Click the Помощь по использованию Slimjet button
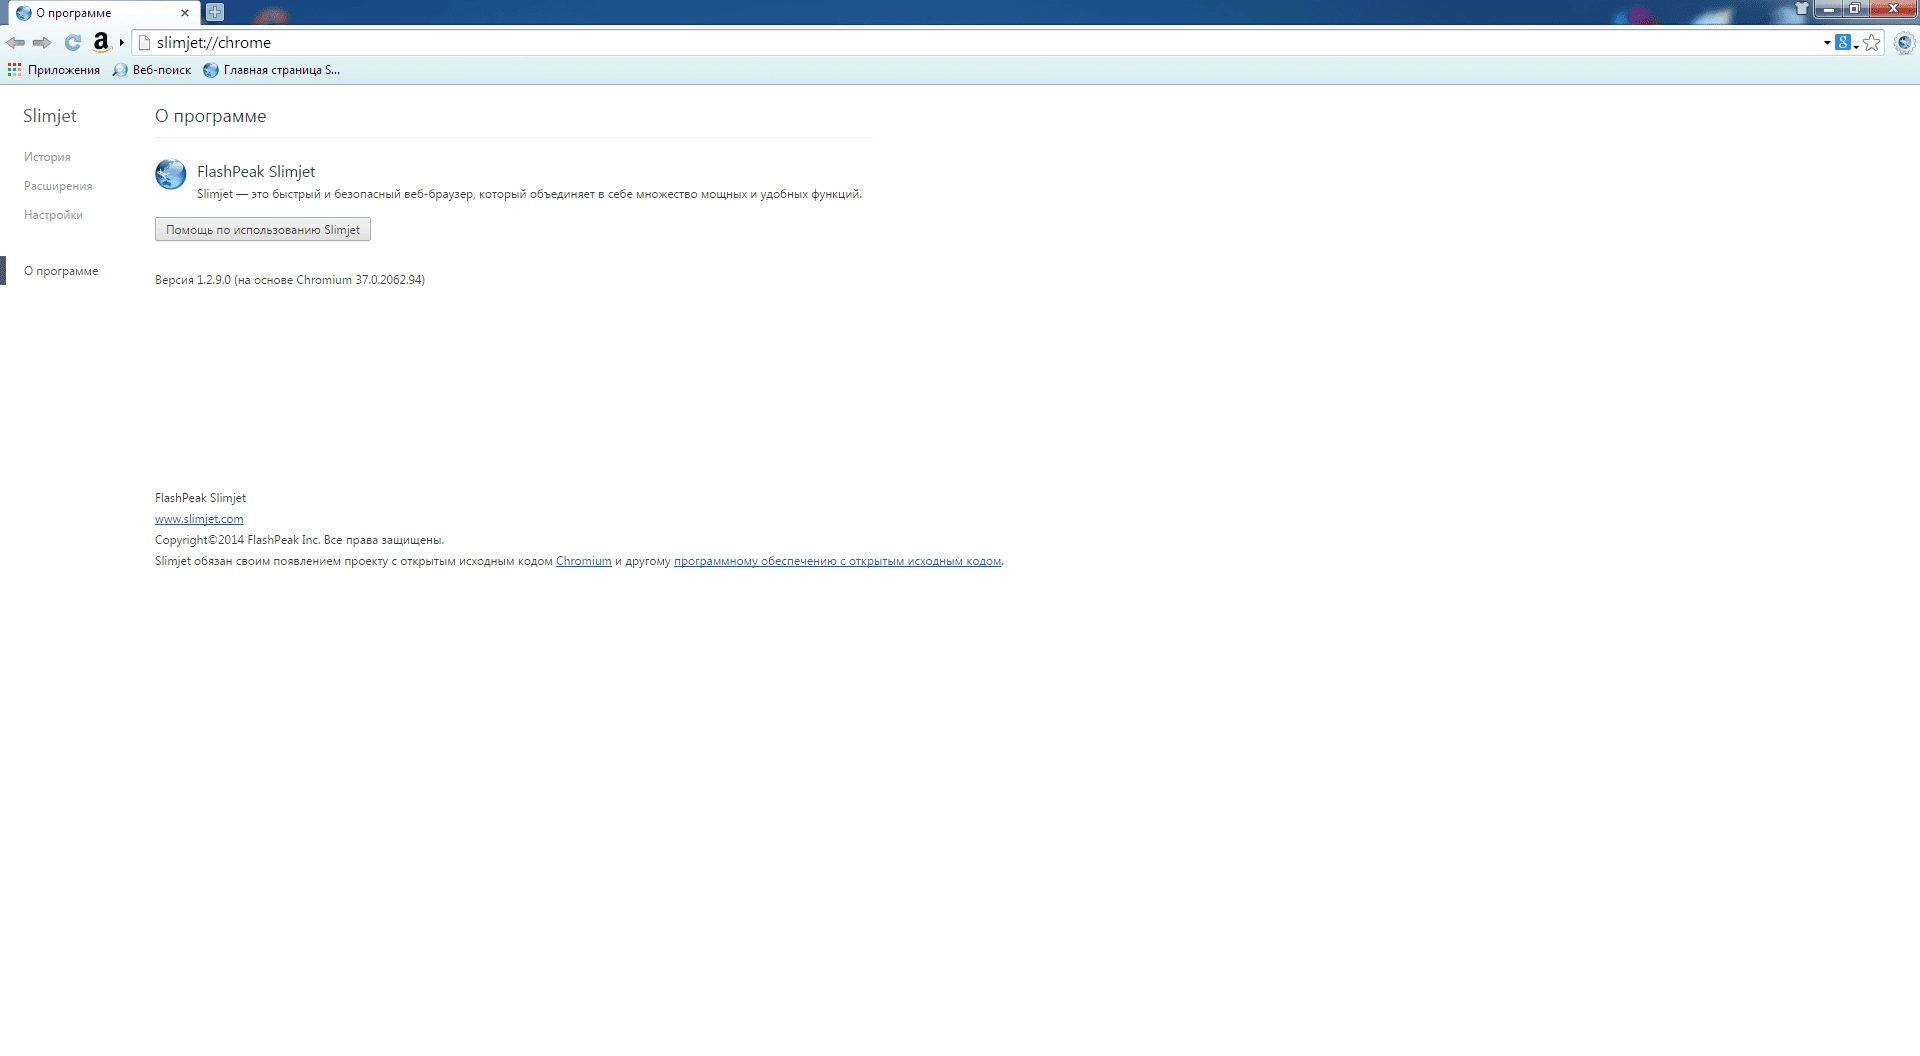 click(x=263, y=230)
